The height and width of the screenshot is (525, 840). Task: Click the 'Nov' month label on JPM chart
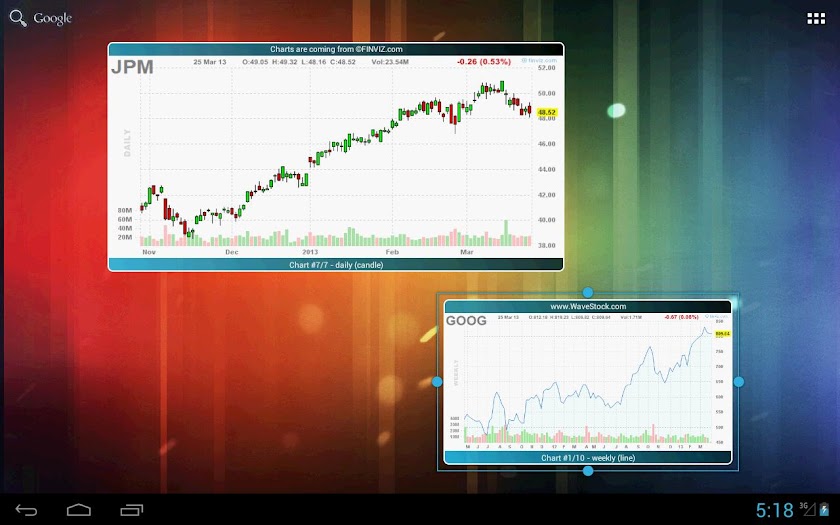[x=149, y=252]
